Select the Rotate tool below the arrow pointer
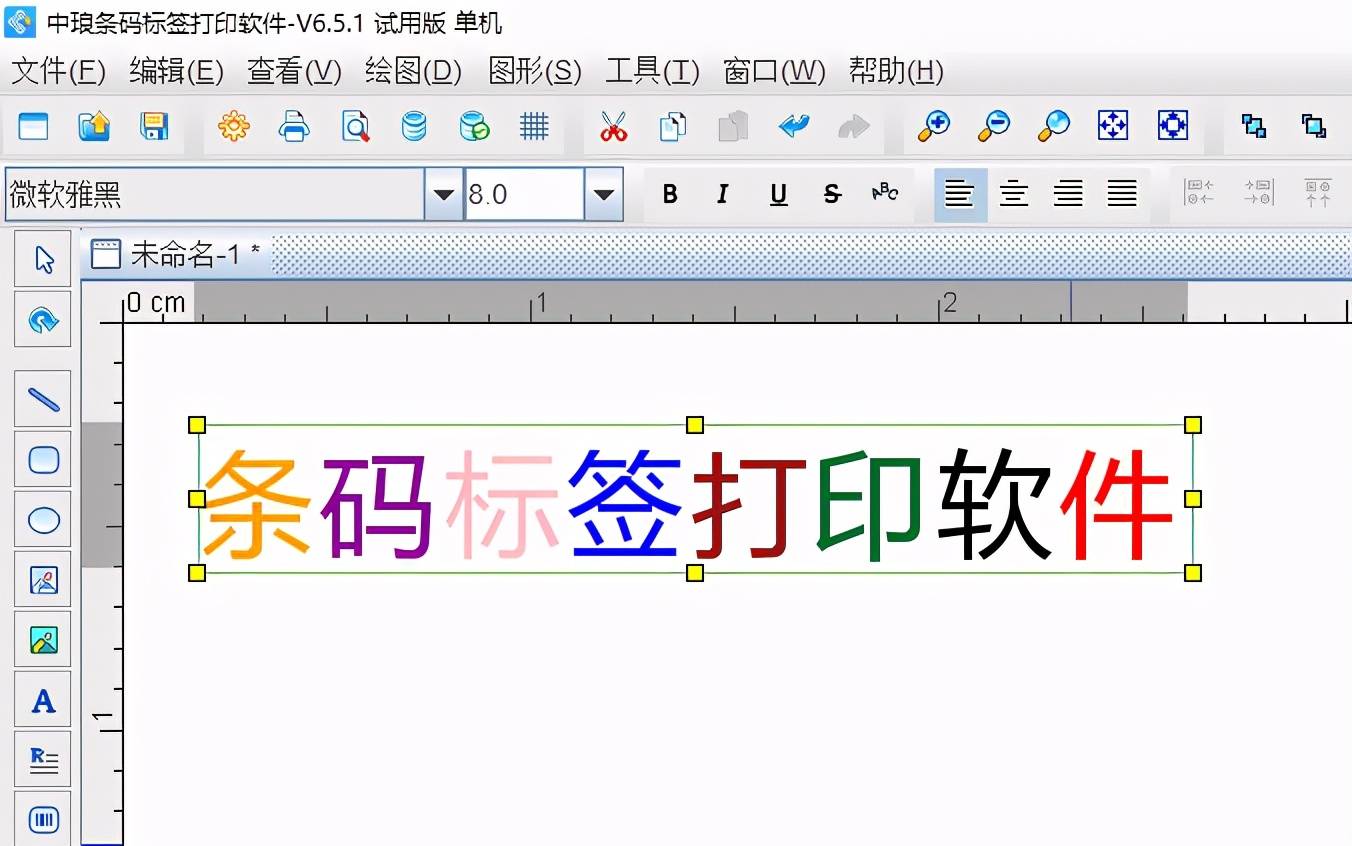Image resolution: width=1352 pixels, height=846 pixels. pyautogui.click(x=42, y=320)
